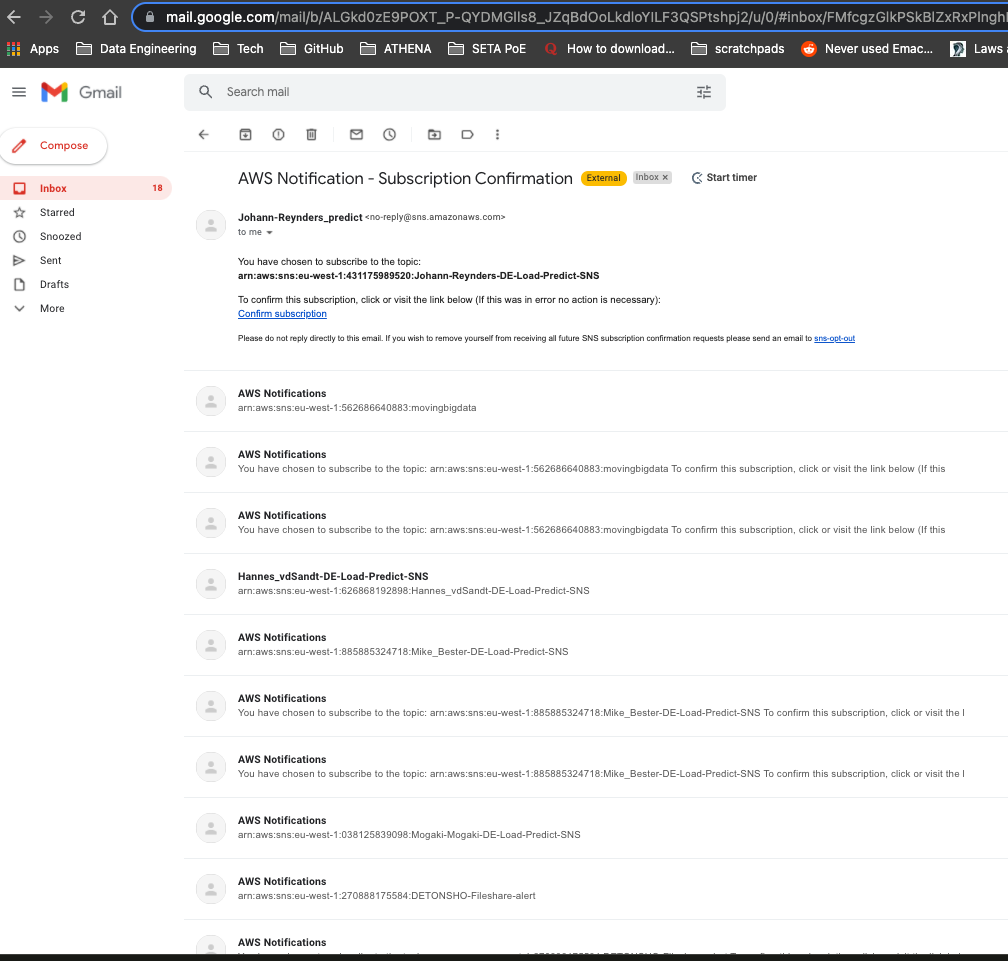Return to inbox with the back arrow

(x=203, y=134)
